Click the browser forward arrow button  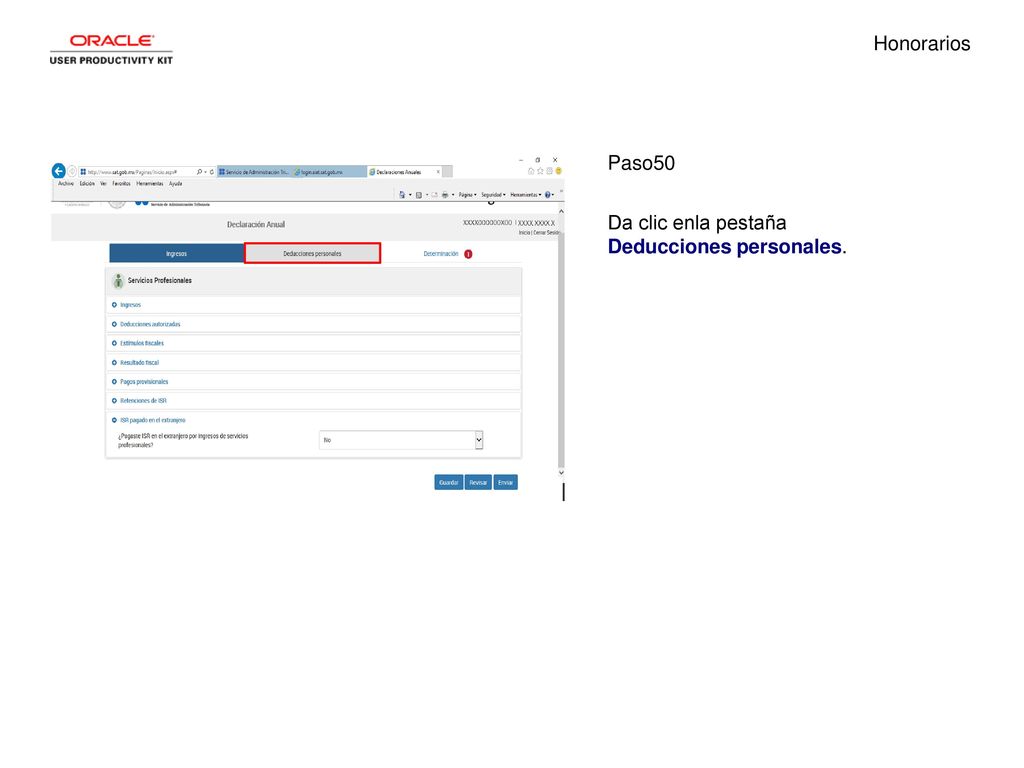point(72,171)
